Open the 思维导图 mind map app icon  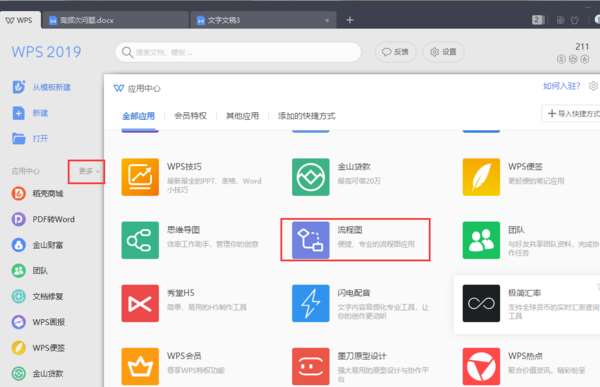(140, 240)
